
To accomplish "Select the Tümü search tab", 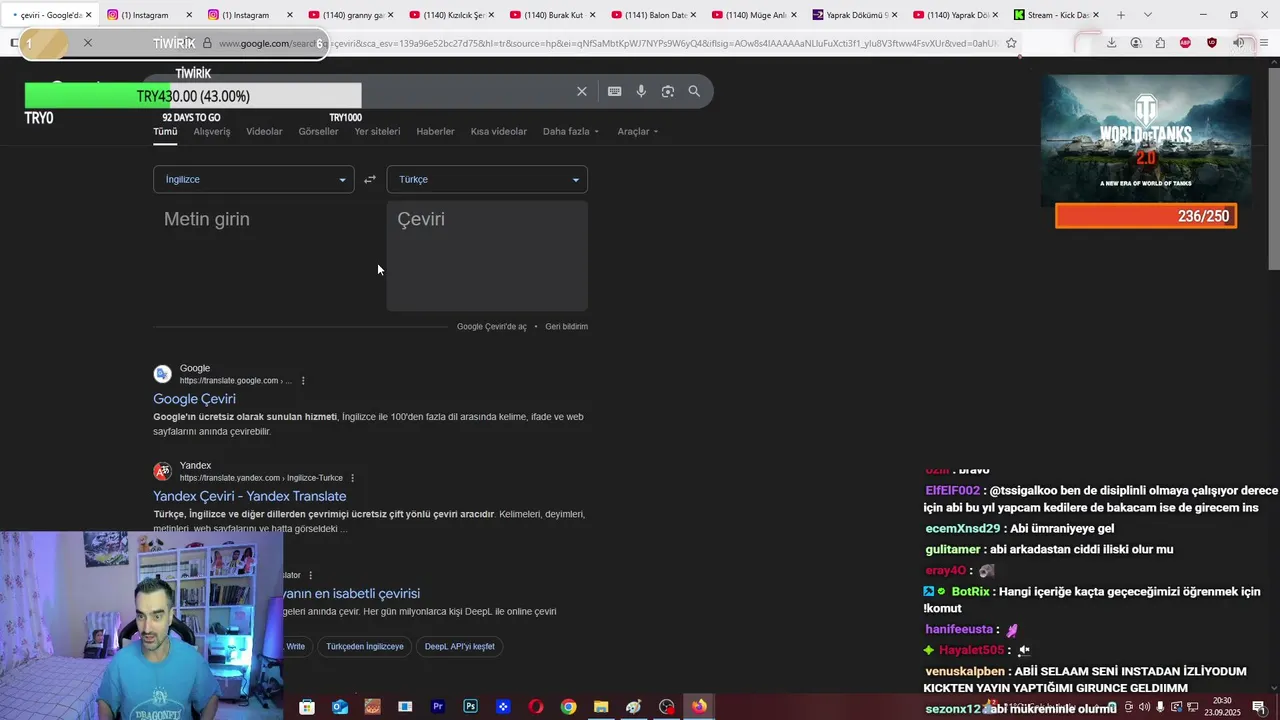I will [165, 131].
